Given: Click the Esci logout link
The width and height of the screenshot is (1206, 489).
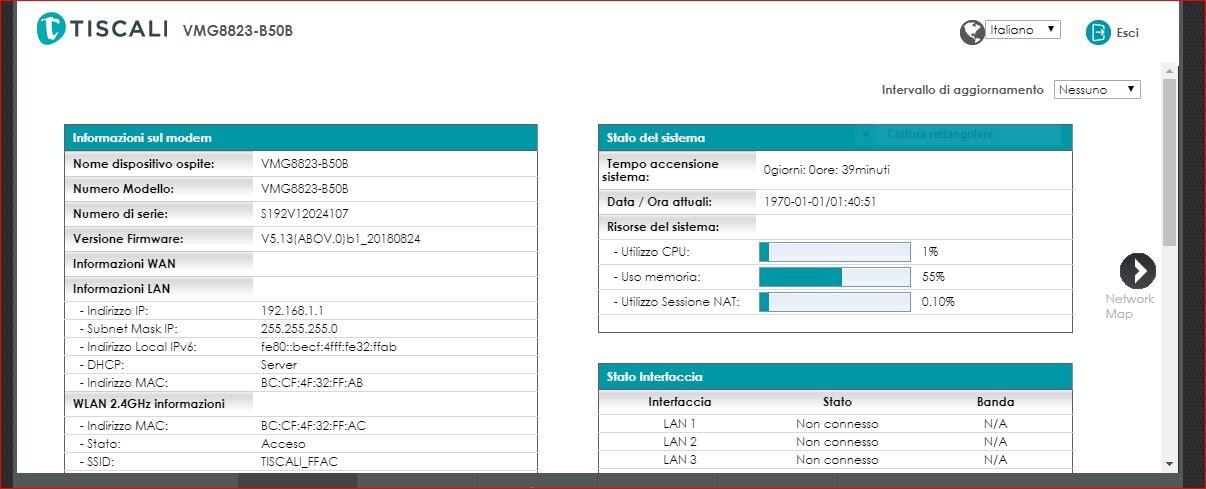Looking at the screenshot, I should [1127, 32].
